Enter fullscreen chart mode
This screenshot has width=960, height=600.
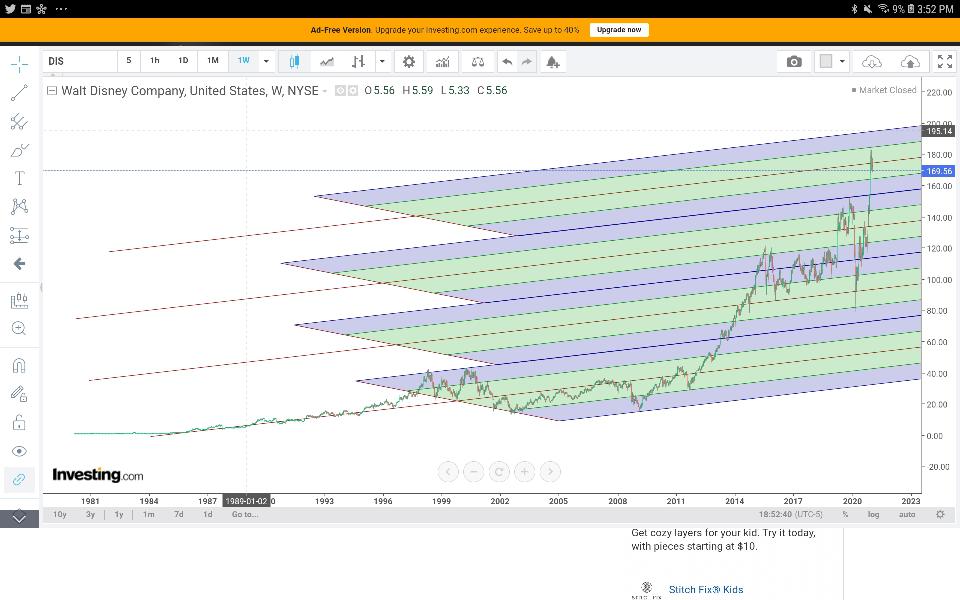945,61
